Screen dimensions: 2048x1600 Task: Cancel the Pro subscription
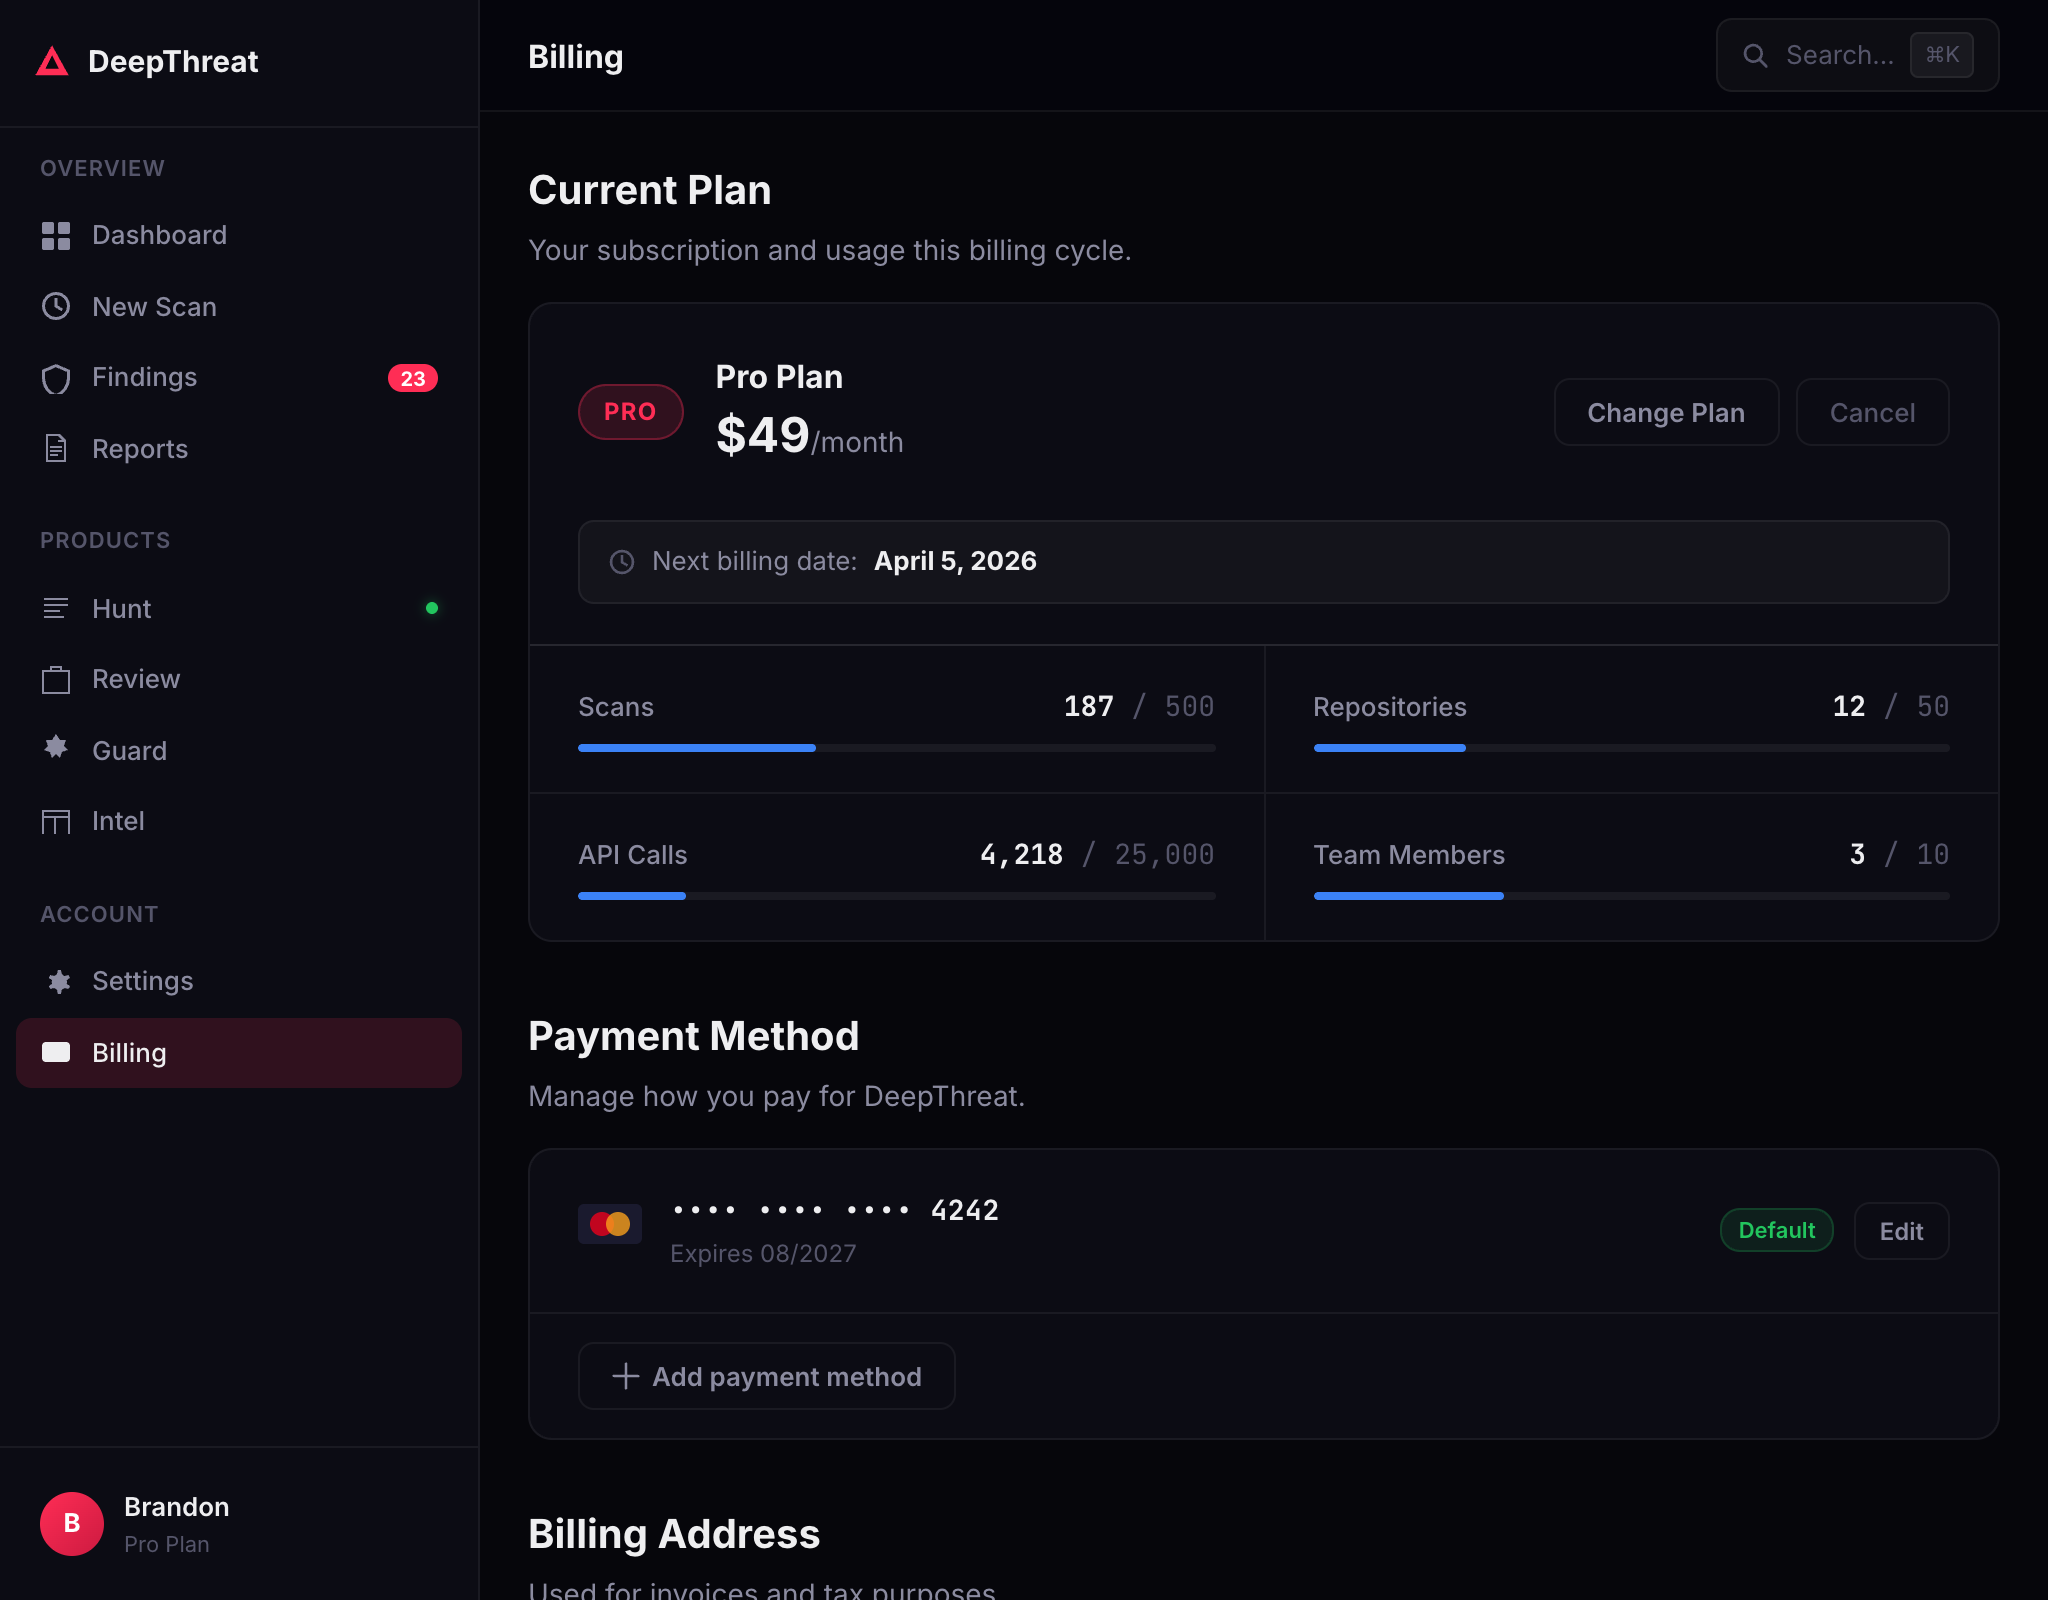tap(1872, 412)
